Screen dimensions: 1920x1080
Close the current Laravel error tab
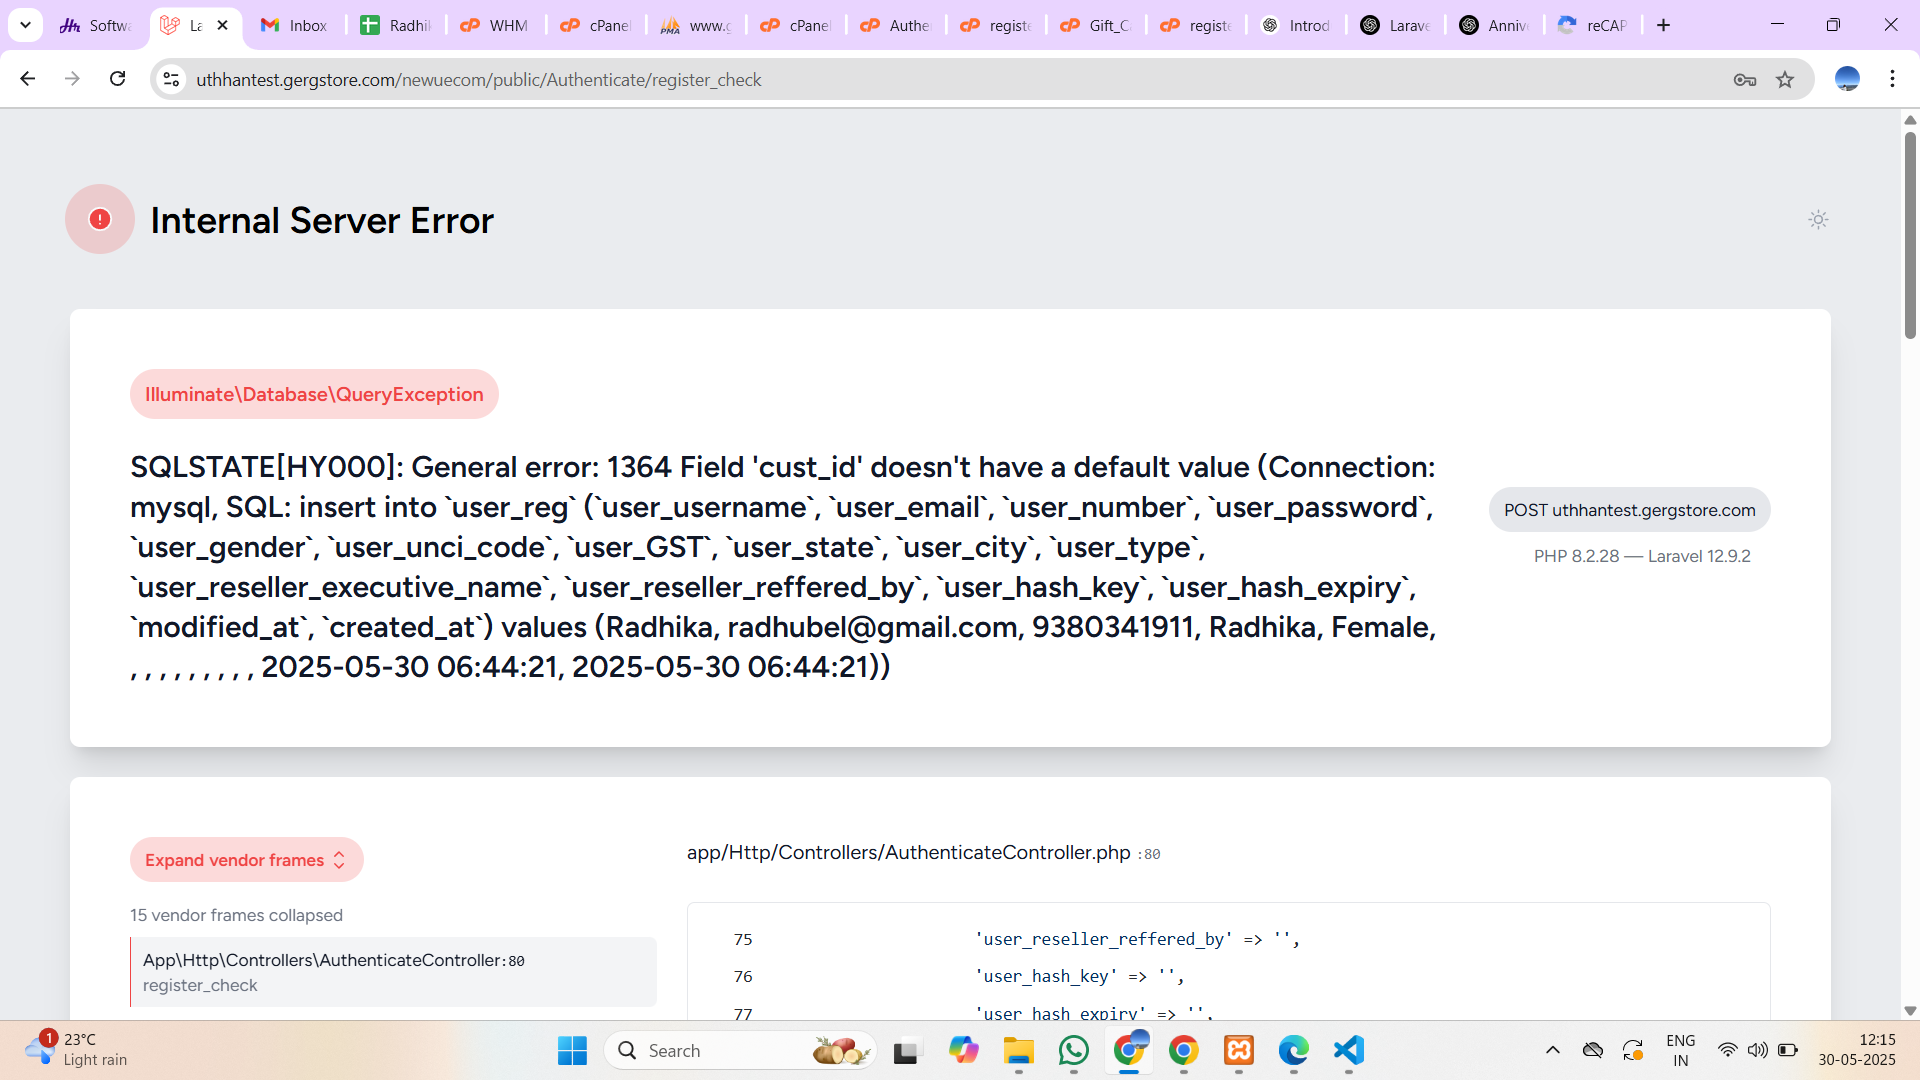[x=223, y=25]
